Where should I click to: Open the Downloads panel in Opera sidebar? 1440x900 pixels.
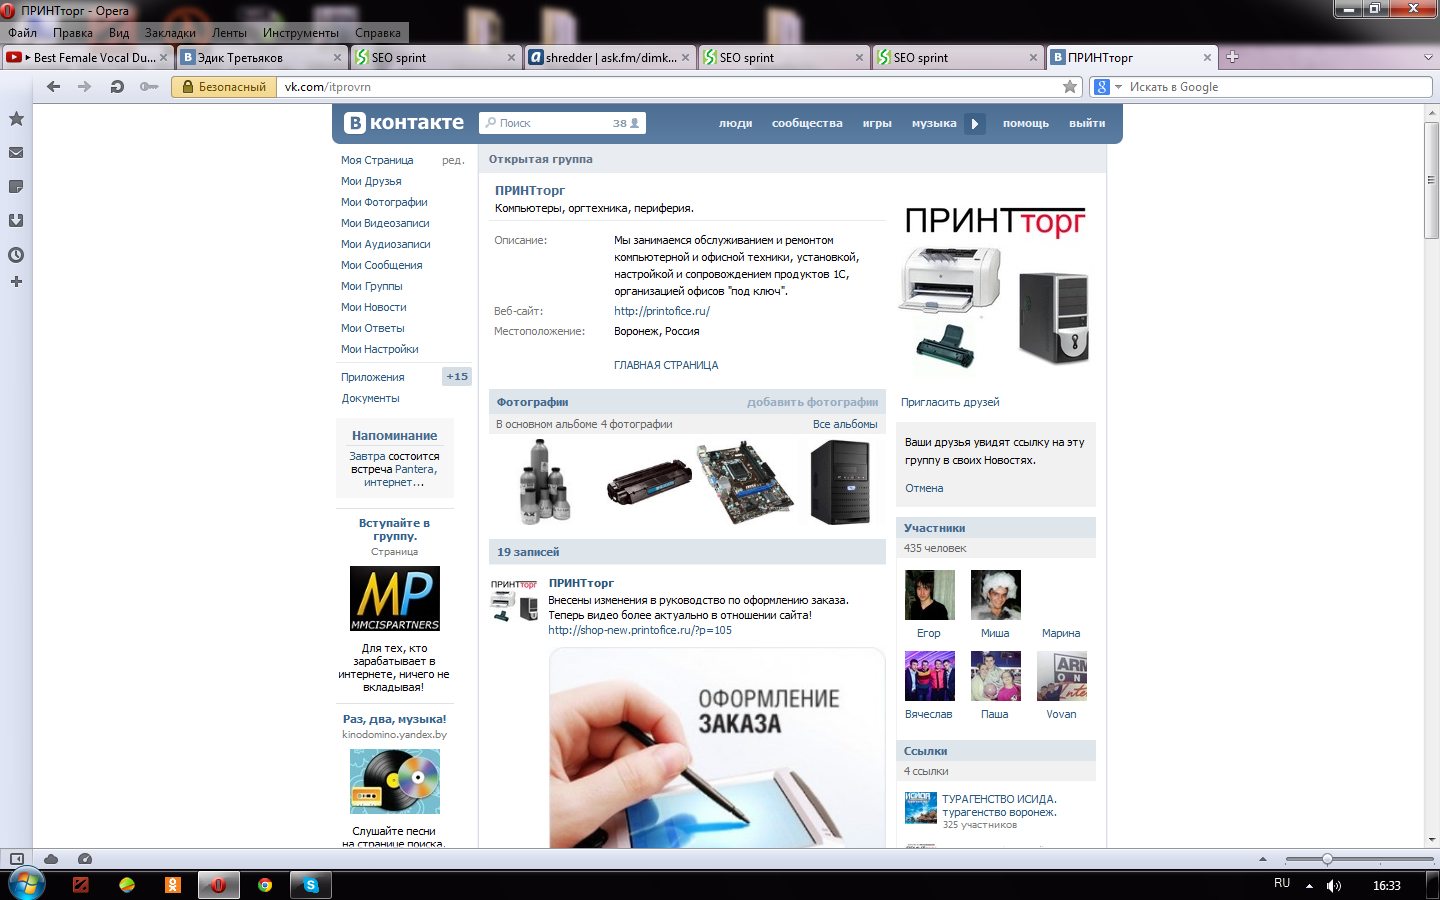(16, 221)
